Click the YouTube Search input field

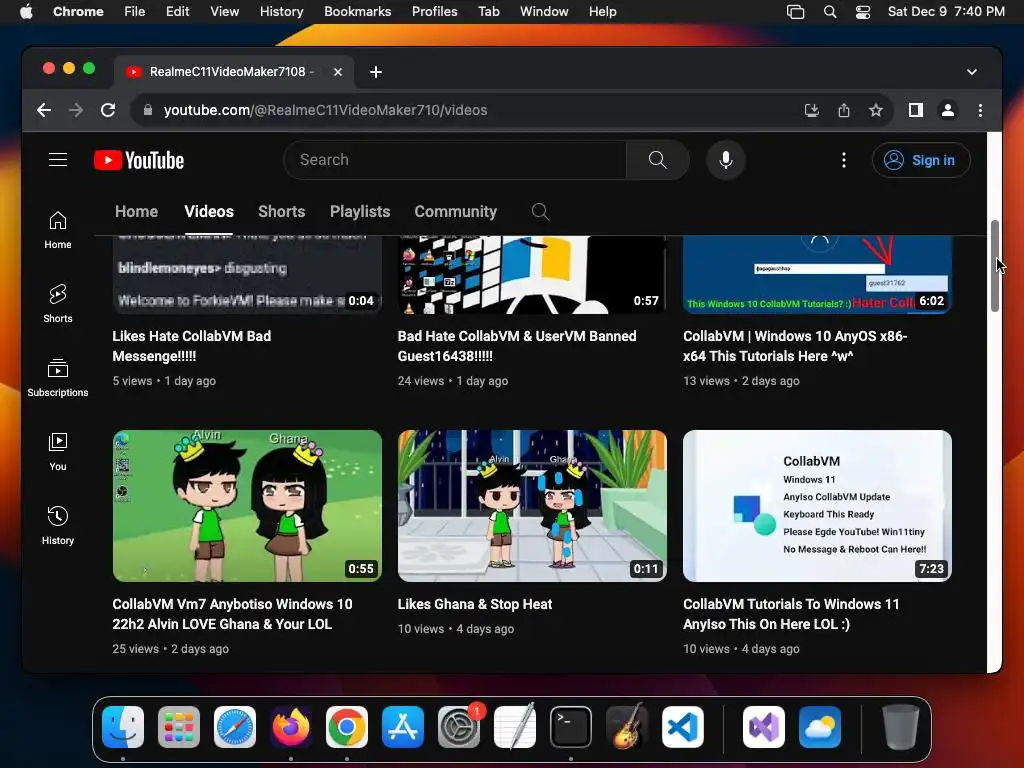coord(455,160)
